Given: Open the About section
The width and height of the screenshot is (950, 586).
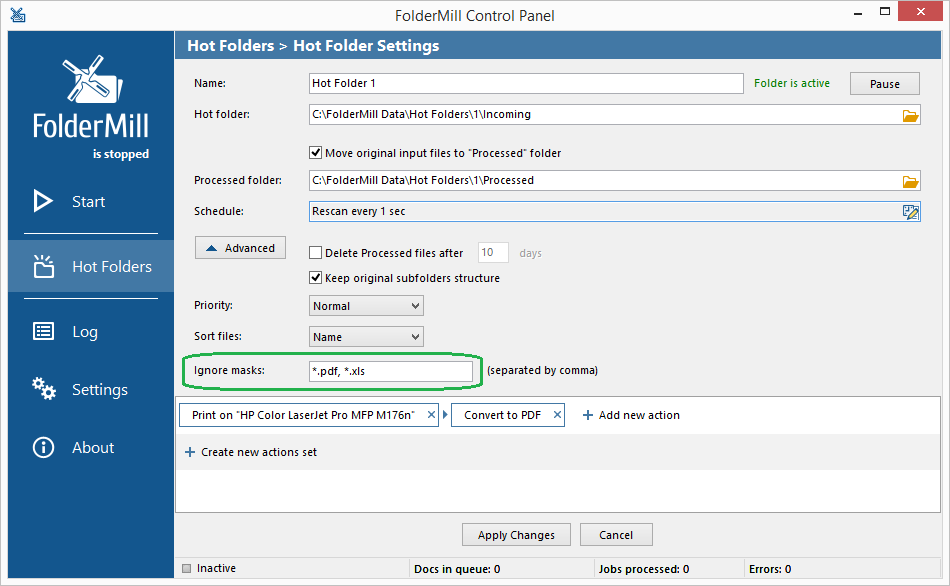Looking at the screenshot, I should click(91, 447).
